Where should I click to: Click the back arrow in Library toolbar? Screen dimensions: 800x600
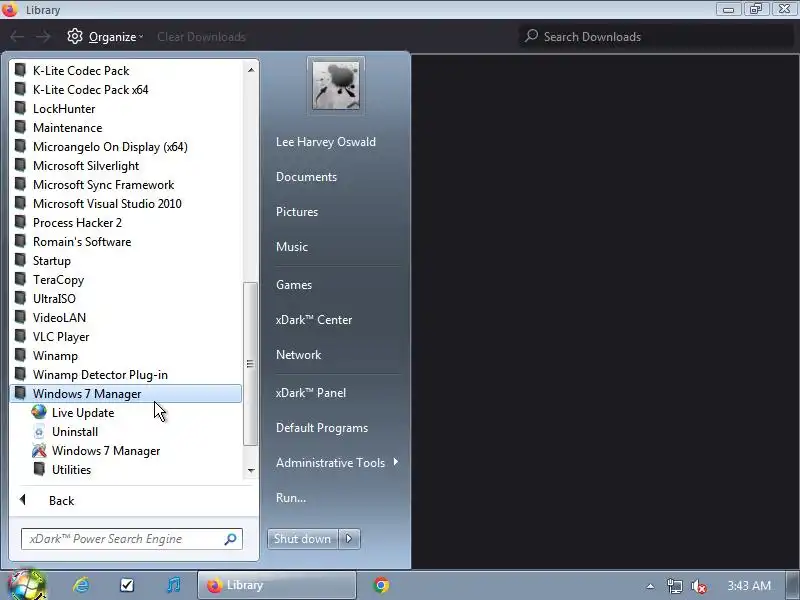pos(17,36)
